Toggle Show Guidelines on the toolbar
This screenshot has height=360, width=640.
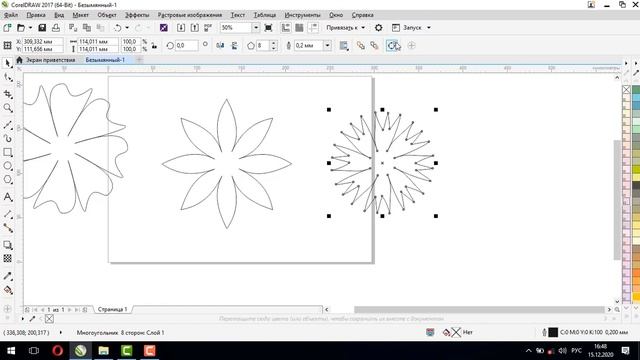pos(313,28)
